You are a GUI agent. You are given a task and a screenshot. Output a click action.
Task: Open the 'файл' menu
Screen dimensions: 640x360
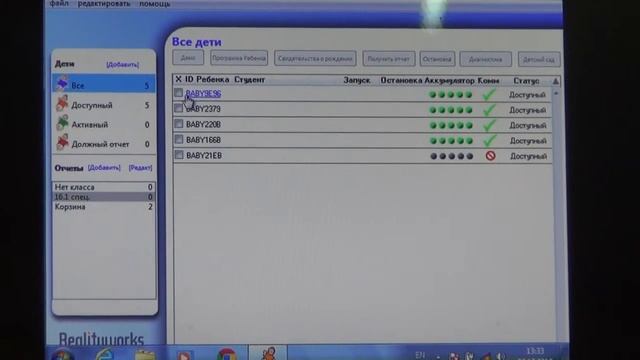pos(59,4)
